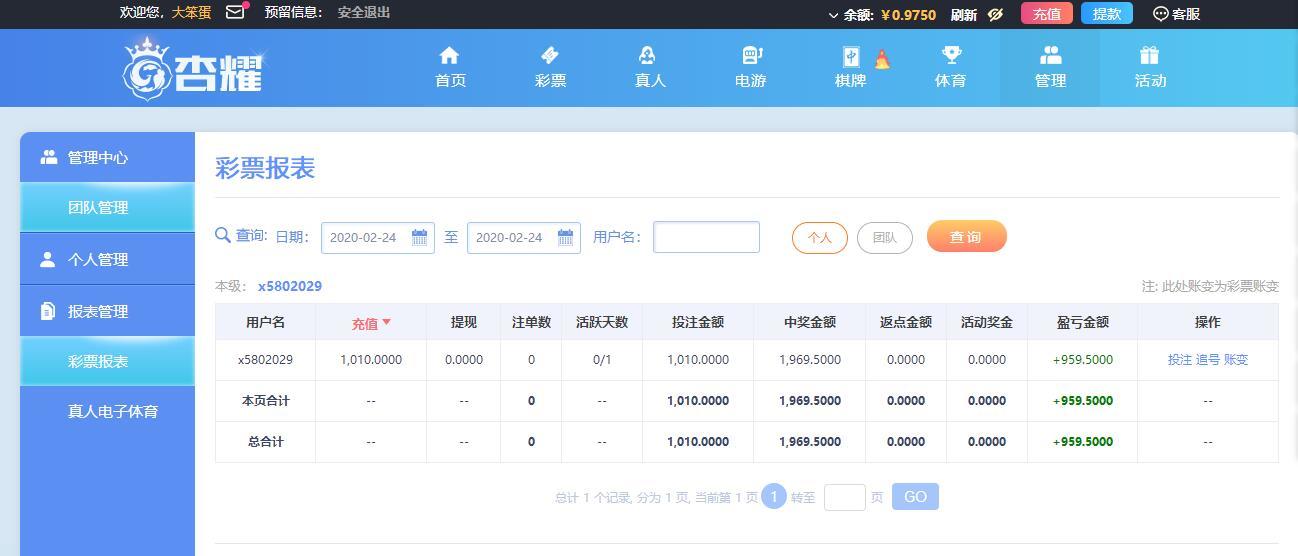The height and width of the screenshot is (556, 1298).
Task: Click the GO pagination button
Action: [915, 496]
